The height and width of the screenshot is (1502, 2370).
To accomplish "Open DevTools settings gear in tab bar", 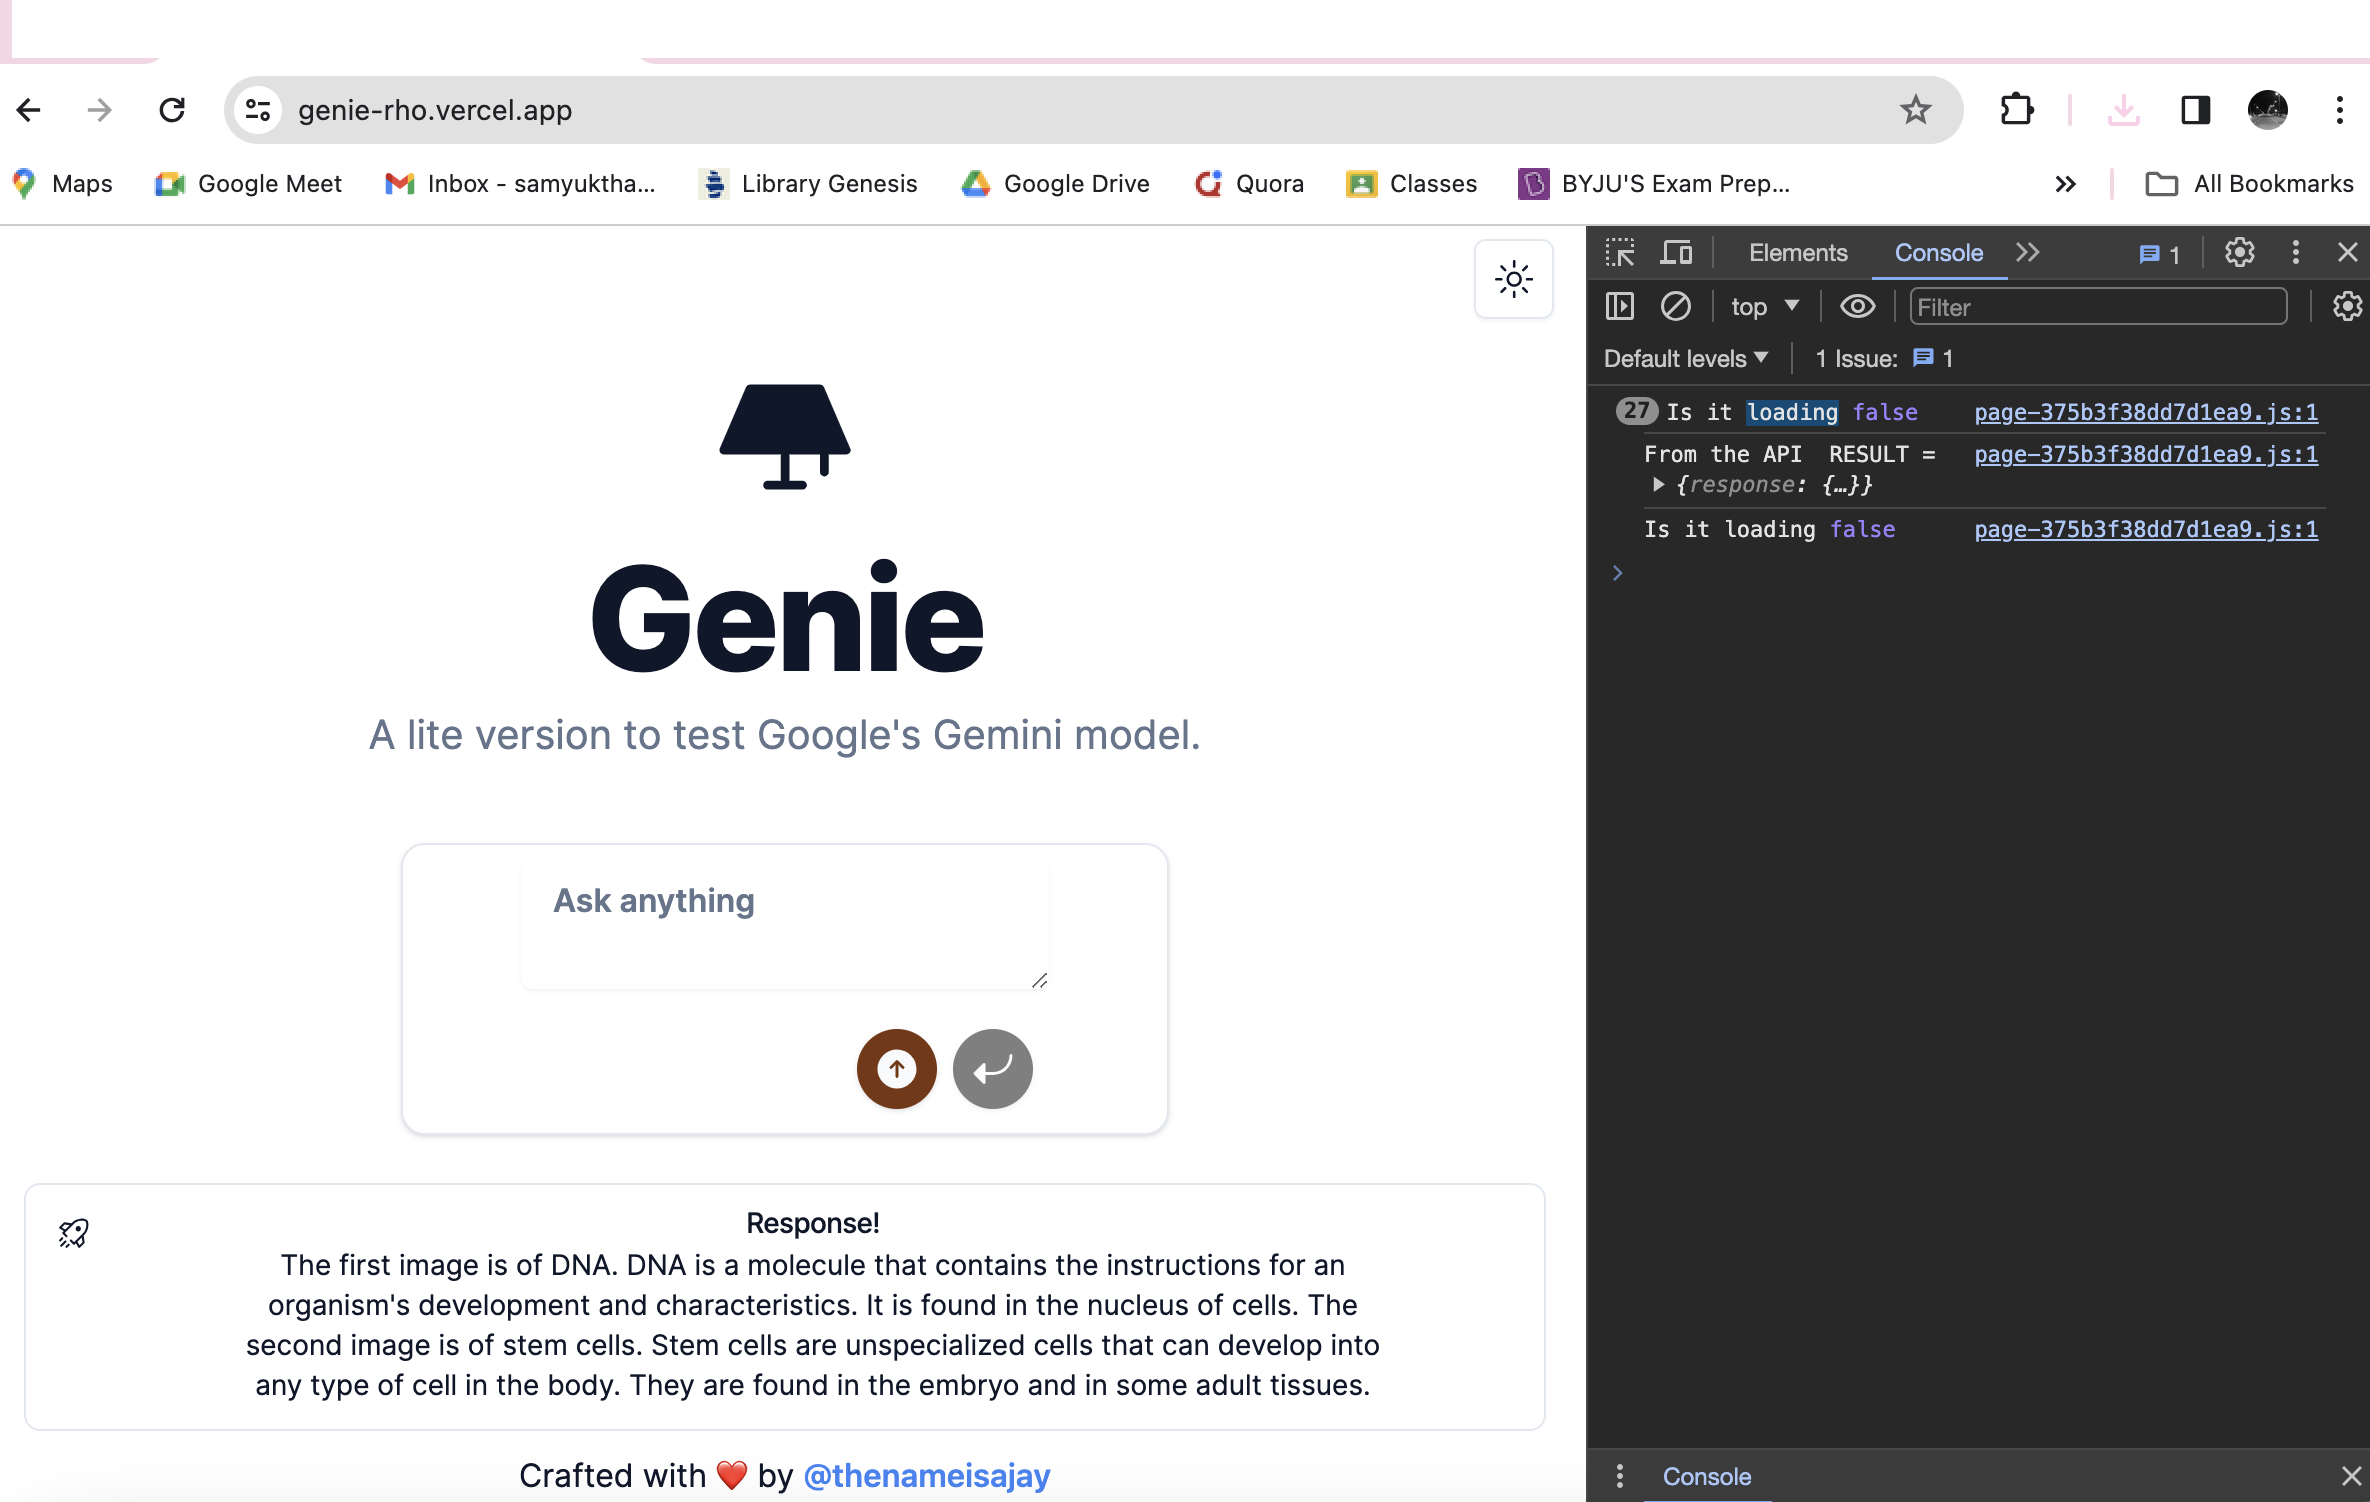I will tap(2239, 253).
